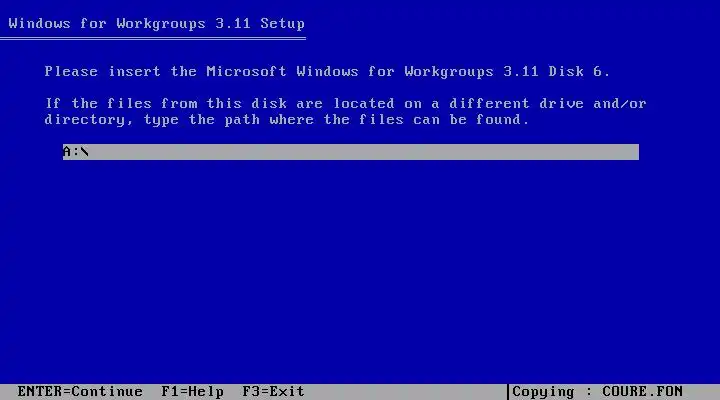Click the ENTER=Continue label in status bar
Screen dimensions: 720x400
point(80,392)
